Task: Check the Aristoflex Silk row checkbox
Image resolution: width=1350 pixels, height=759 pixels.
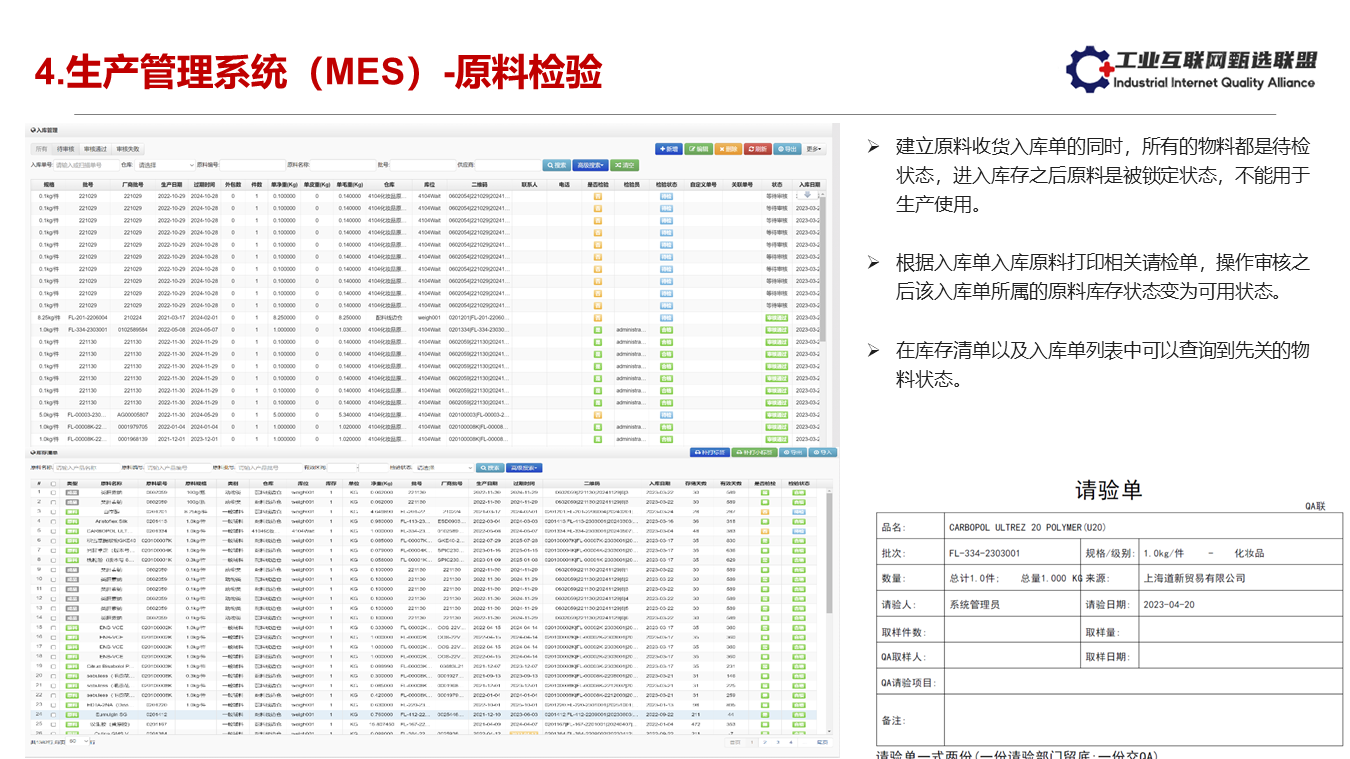Action: [x=53, y=521]
